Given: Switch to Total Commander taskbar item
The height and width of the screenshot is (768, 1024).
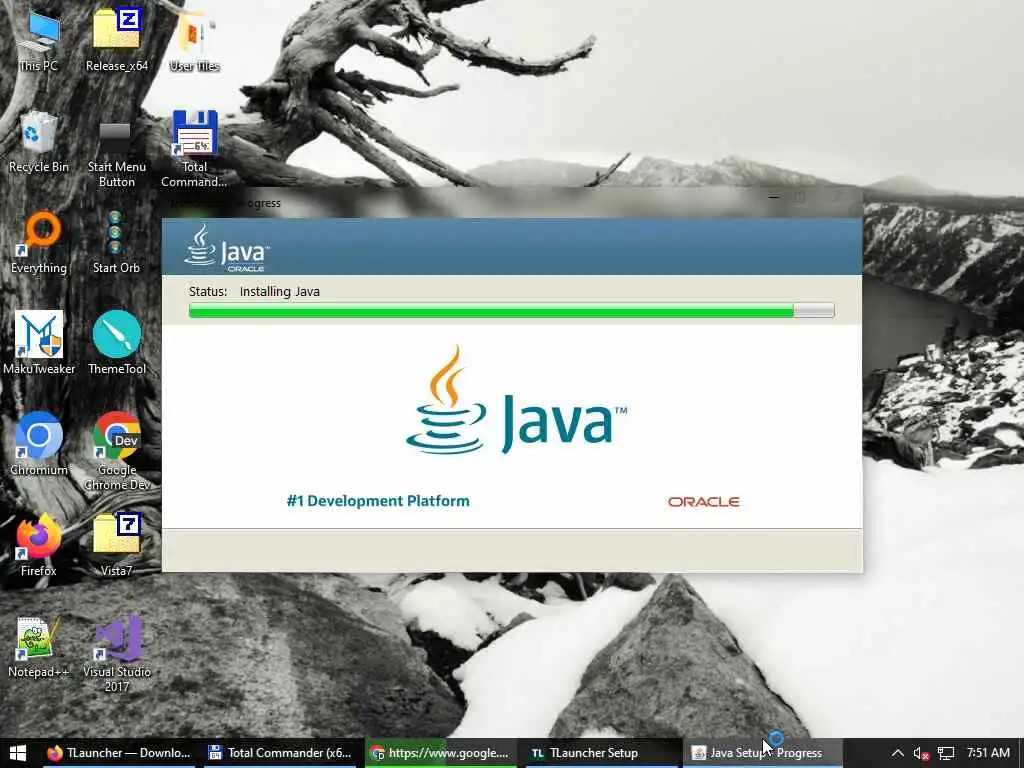Looking at the screenshot, I should (279, 753).
